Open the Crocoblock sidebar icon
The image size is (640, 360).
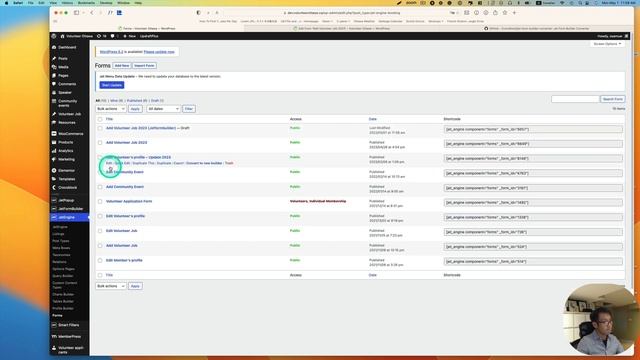pyautogui.click(x=54, y=187)
